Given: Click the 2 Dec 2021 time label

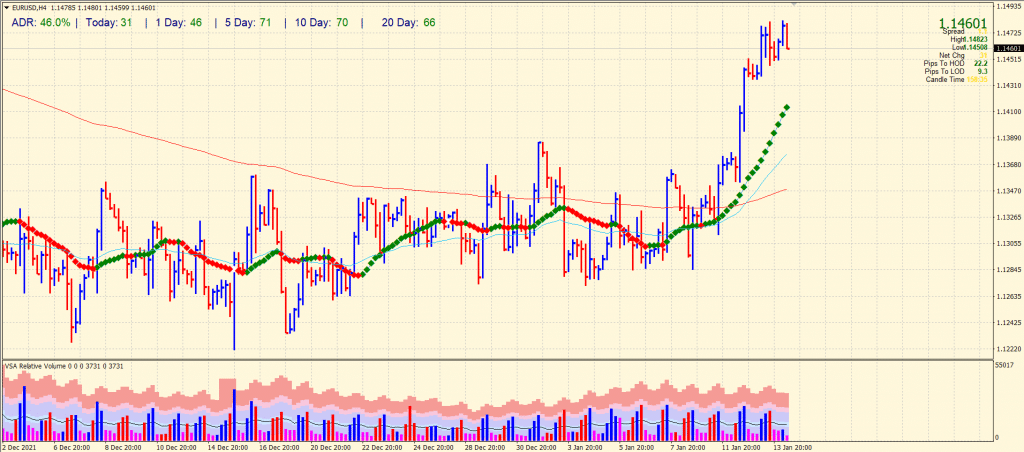Looking at the screenshot, I should point(18,448).
